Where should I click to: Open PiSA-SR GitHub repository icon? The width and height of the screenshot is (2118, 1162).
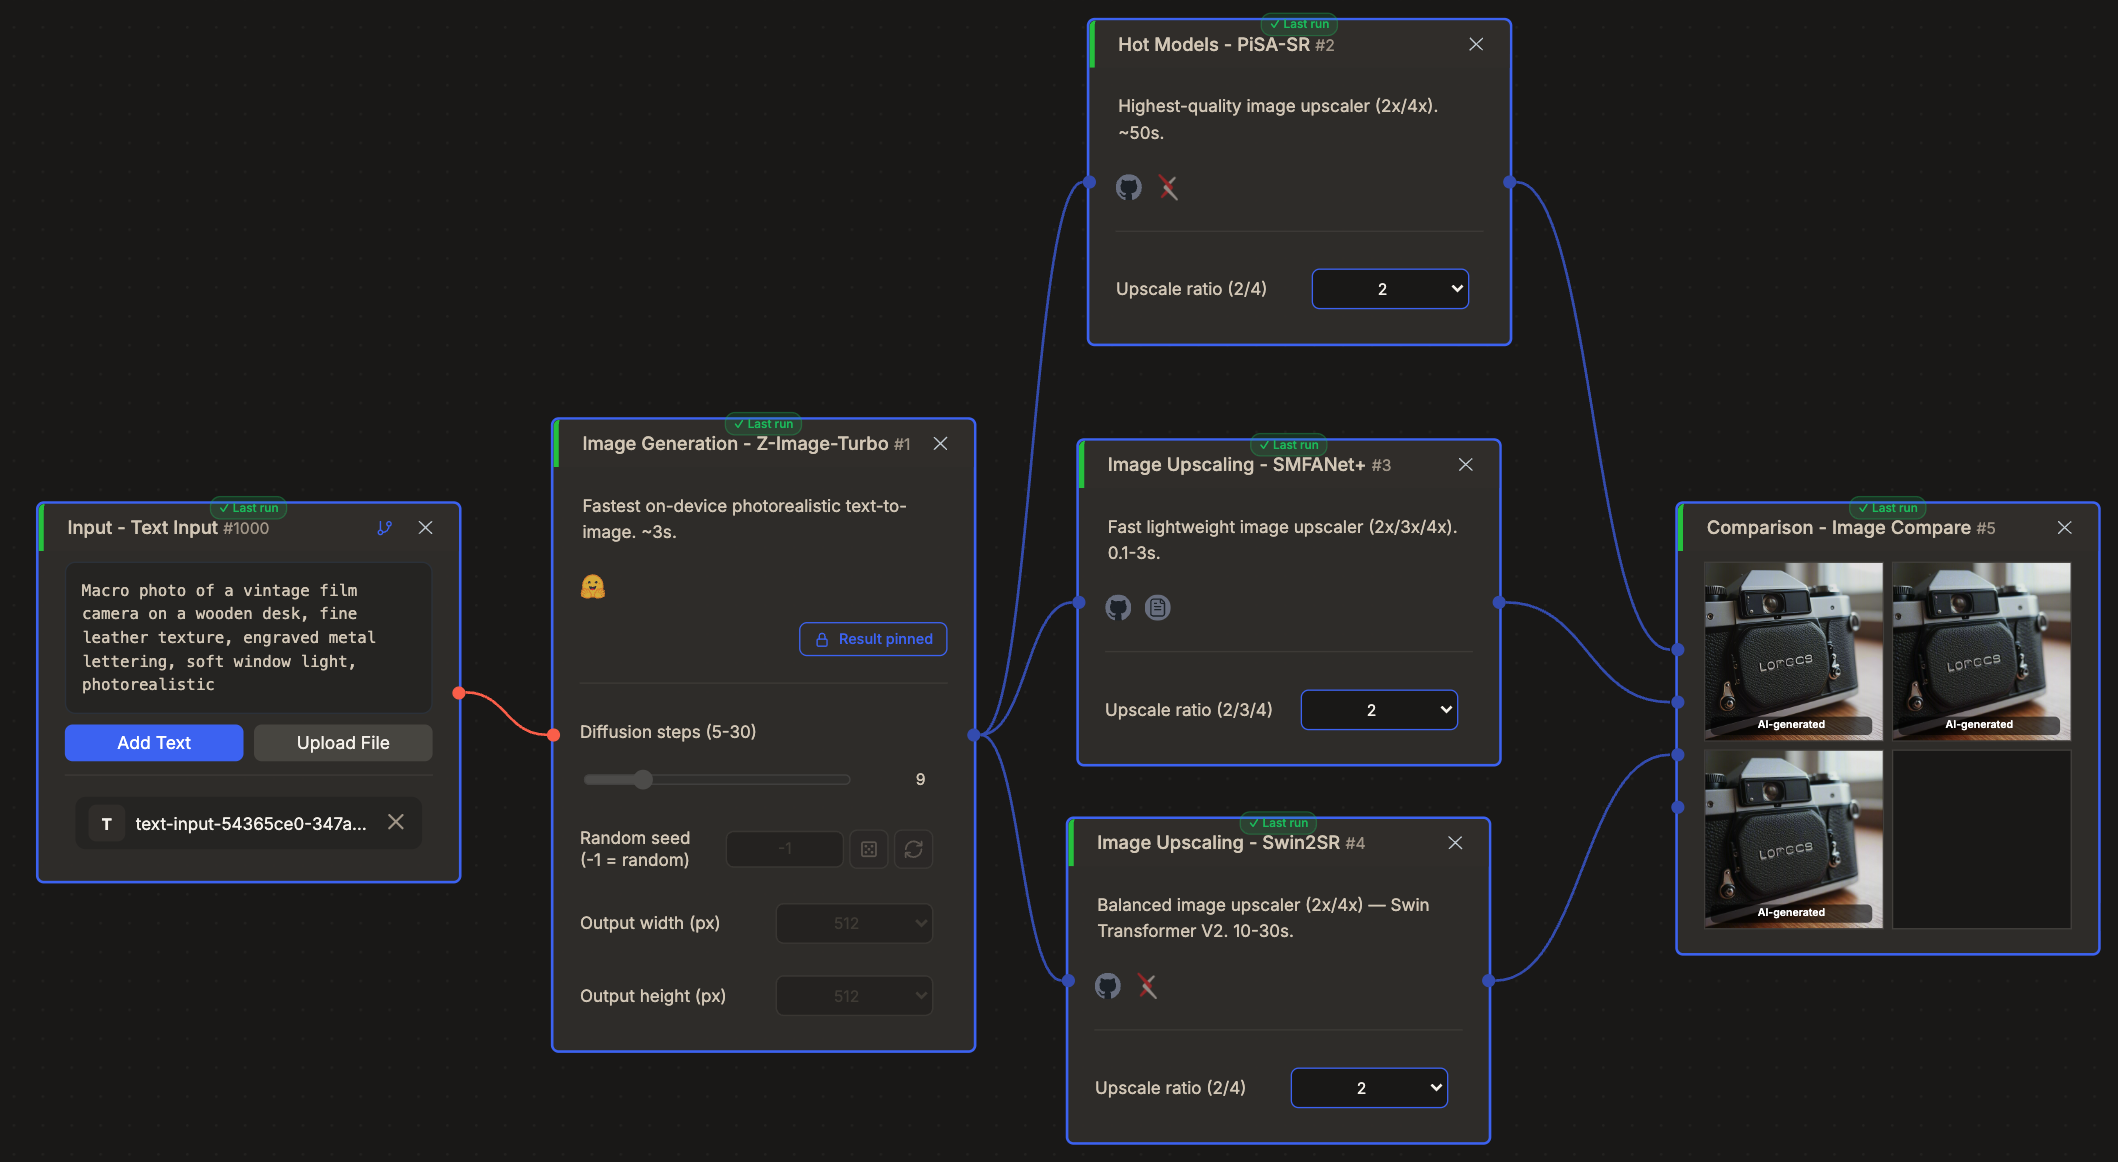[x=1129, y=187]
